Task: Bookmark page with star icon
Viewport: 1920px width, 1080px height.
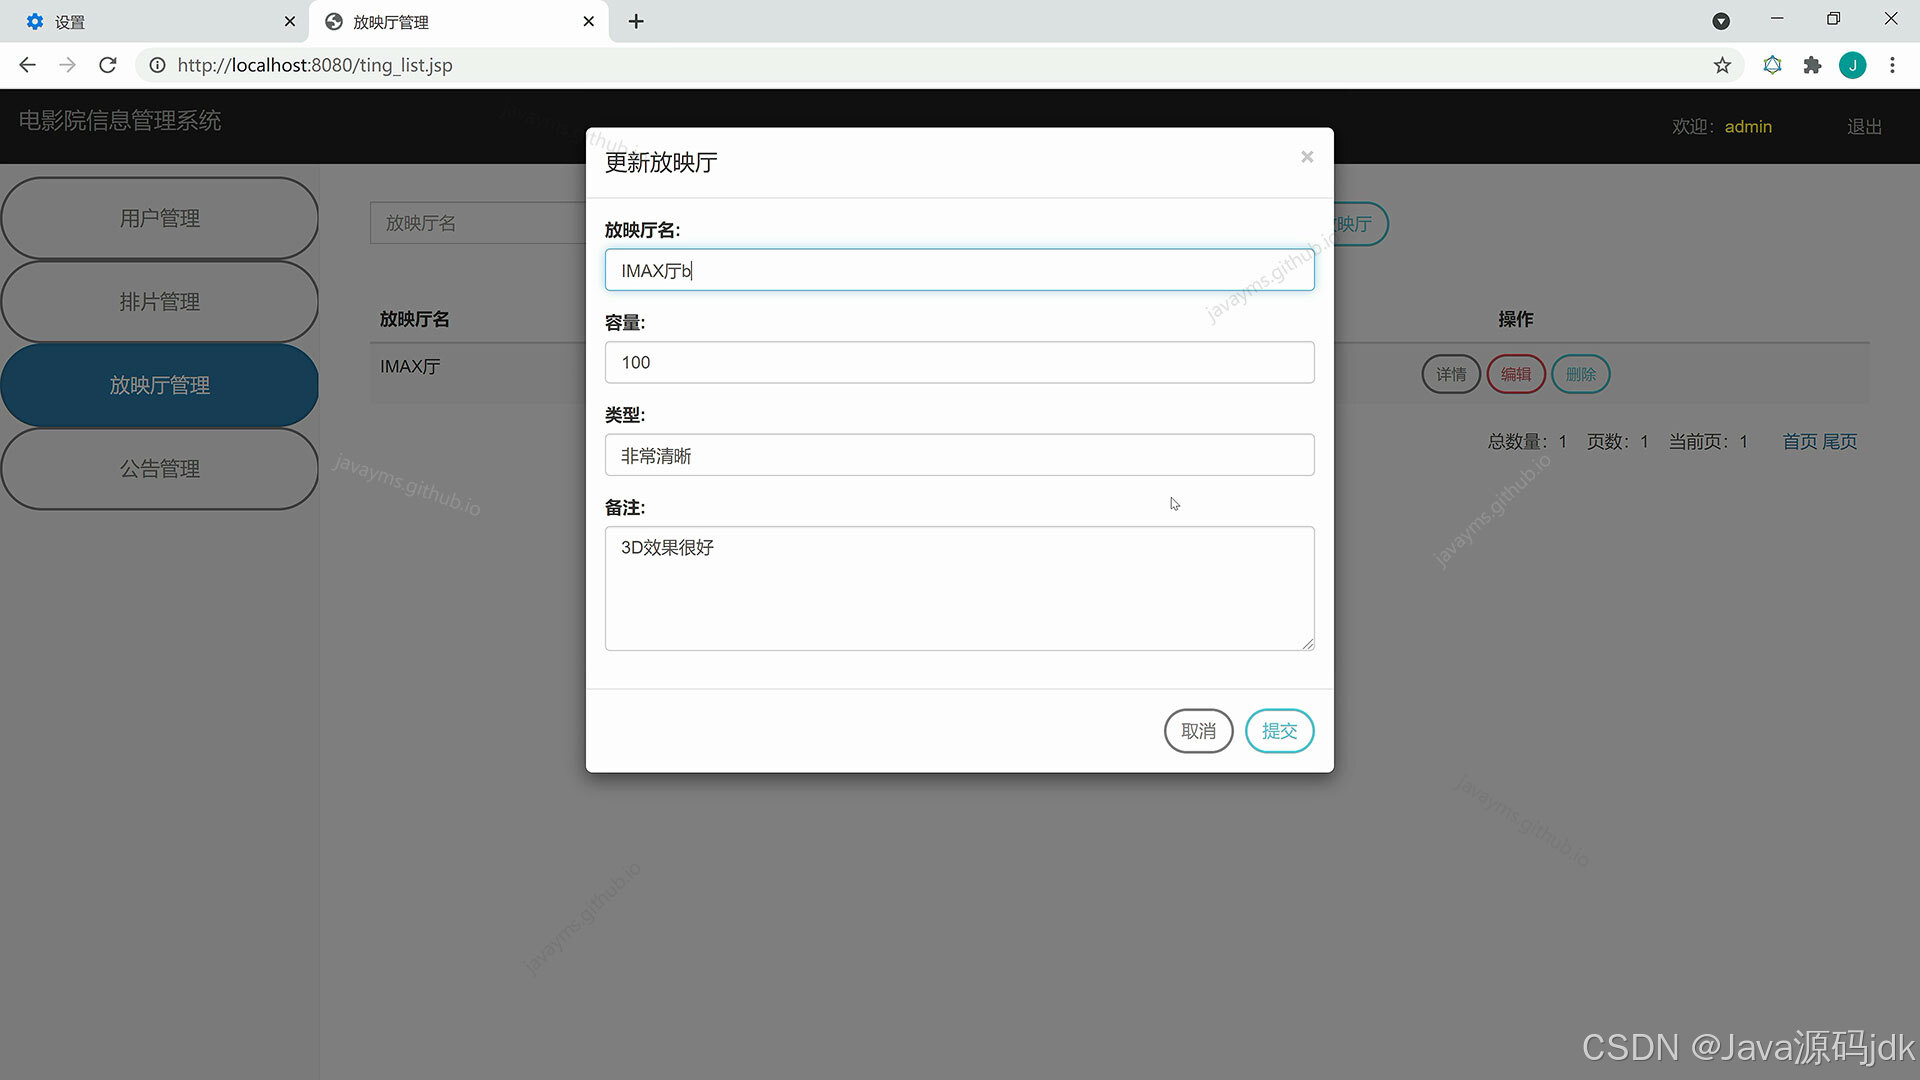Action: (x=1722, y=65)
